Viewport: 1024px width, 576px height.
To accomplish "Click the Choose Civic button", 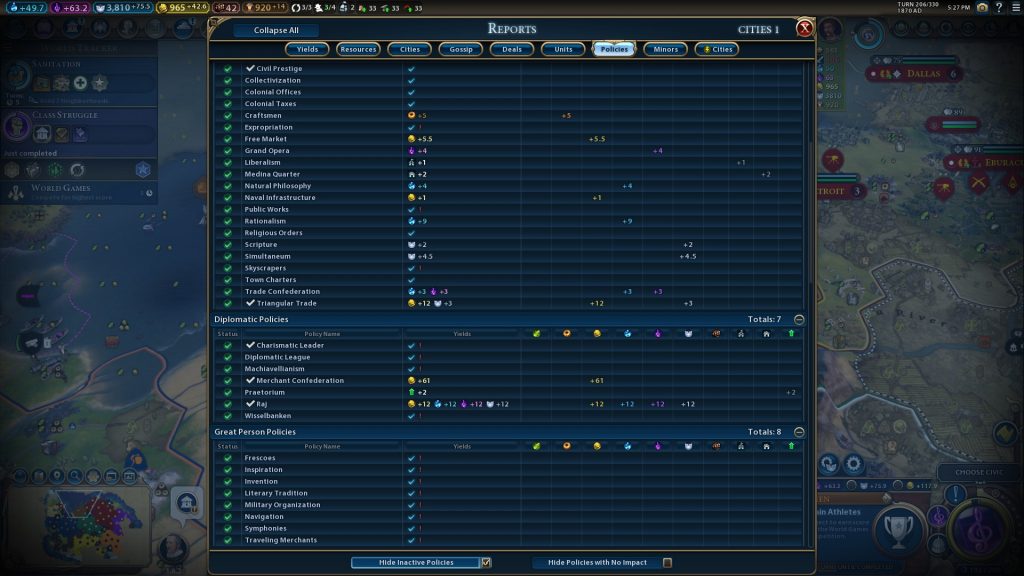I will [x=979, y=473].
